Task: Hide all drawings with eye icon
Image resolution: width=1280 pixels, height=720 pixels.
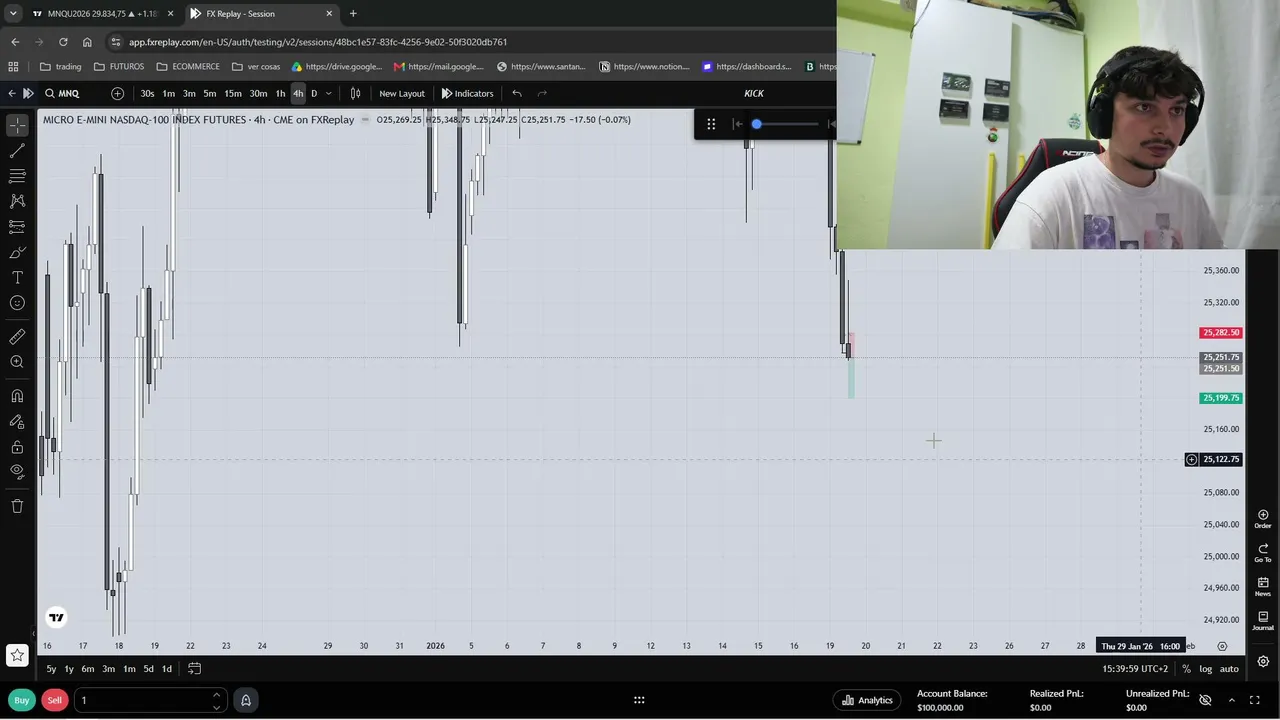Action: [17, 471]
